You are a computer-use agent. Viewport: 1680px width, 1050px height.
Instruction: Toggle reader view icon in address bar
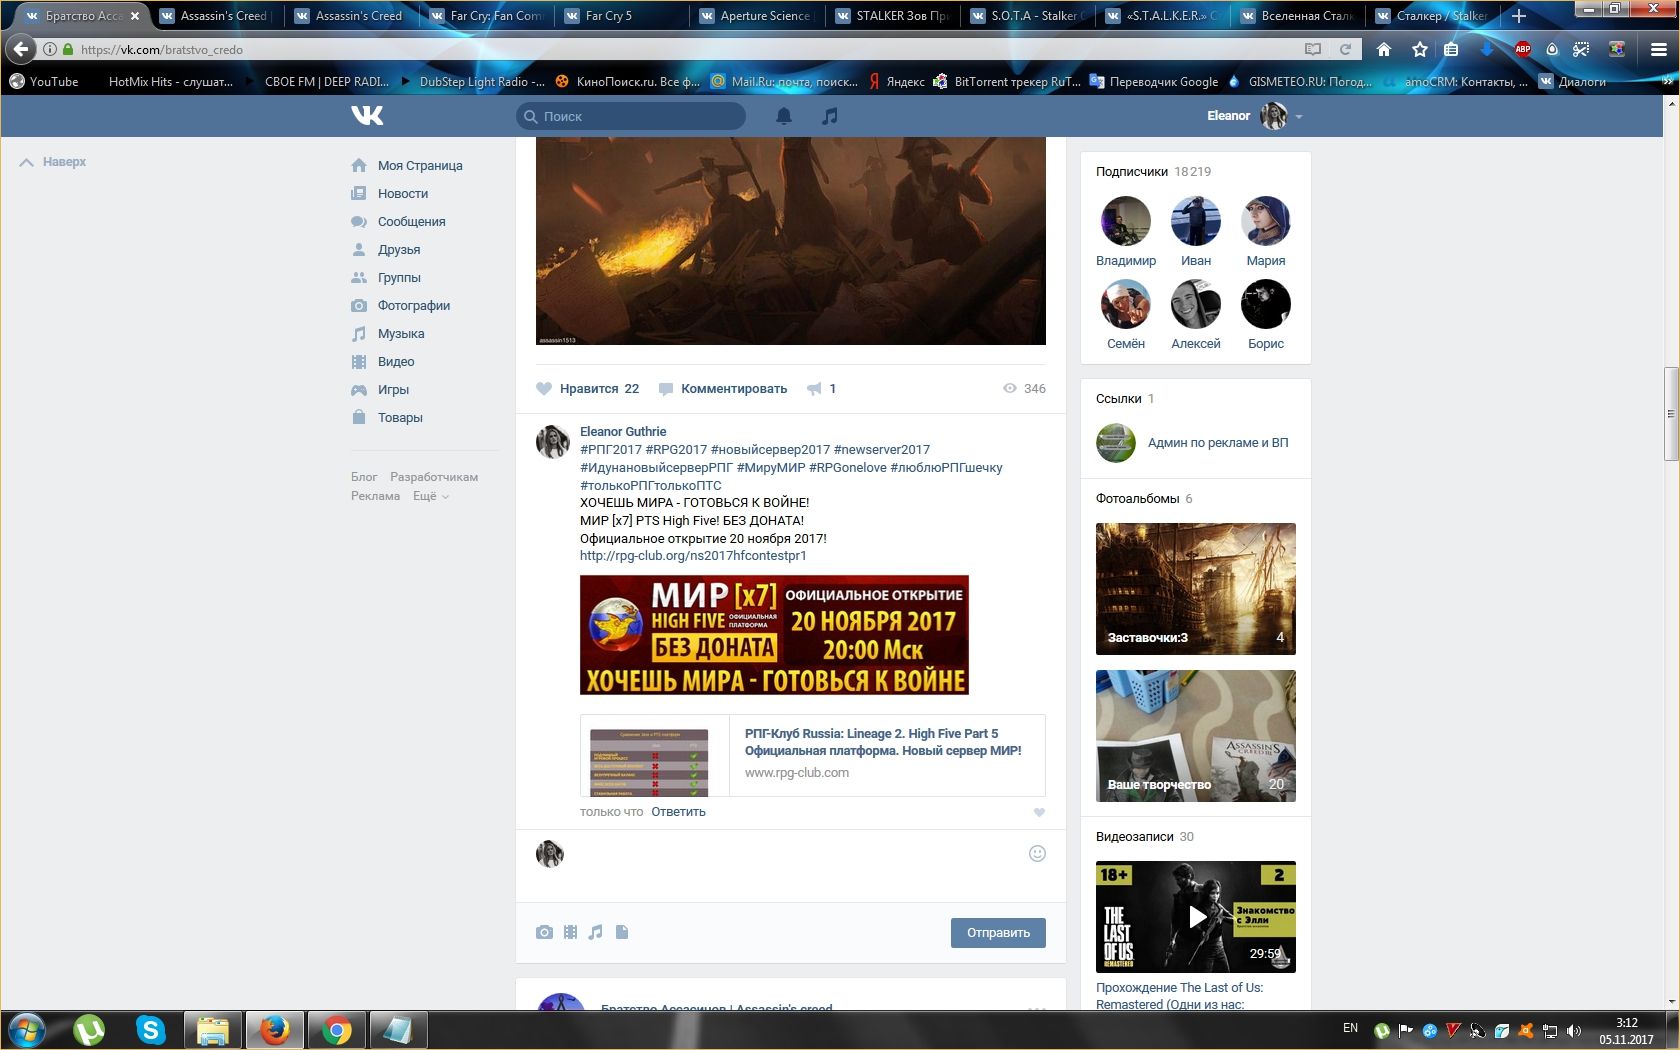pyautogui.click(x=1313, y=49)
